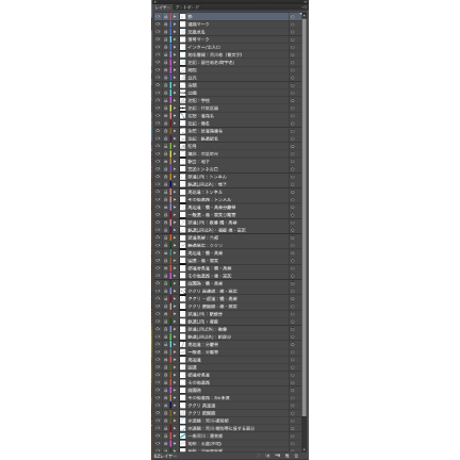Expand the 記号 layer
Image resolution: width=460 pixels, height=460 pixels.
click(x=175, y=146)
